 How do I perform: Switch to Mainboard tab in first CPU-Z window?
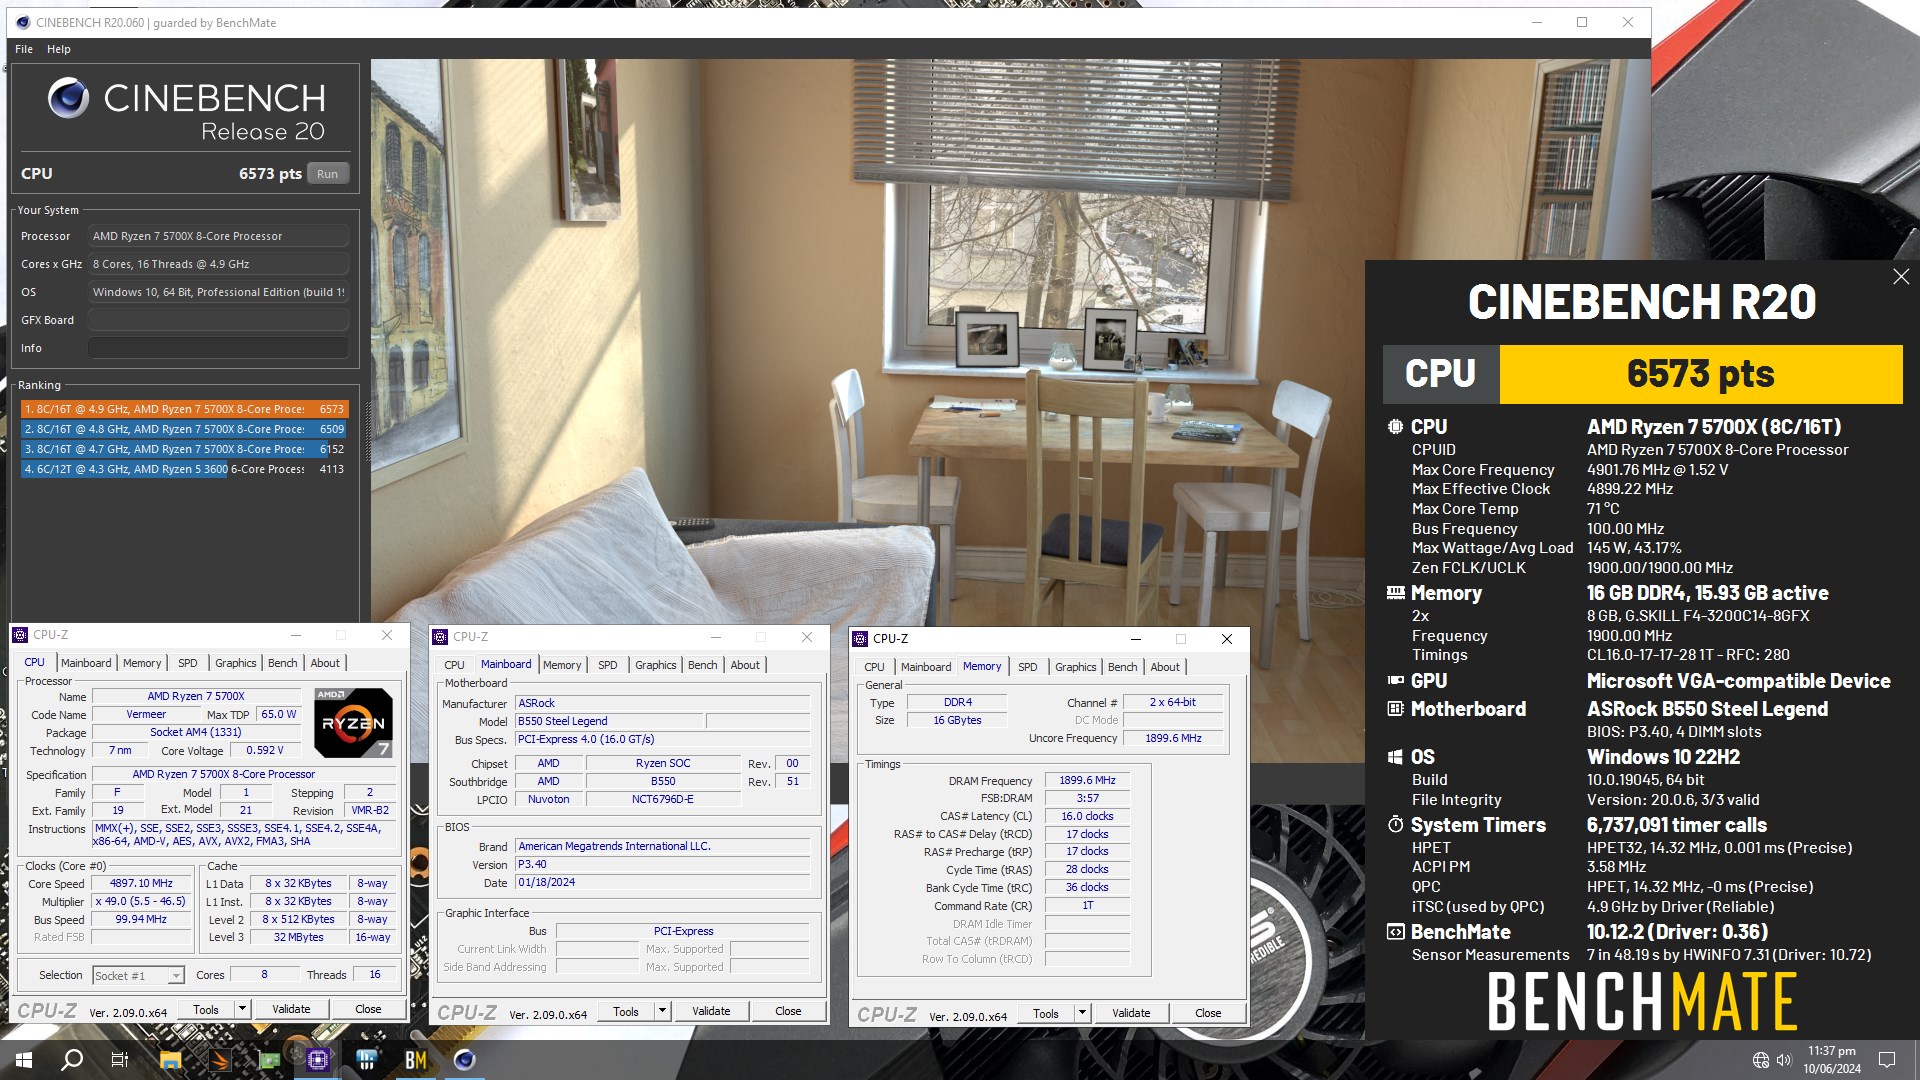pos(86,663)
